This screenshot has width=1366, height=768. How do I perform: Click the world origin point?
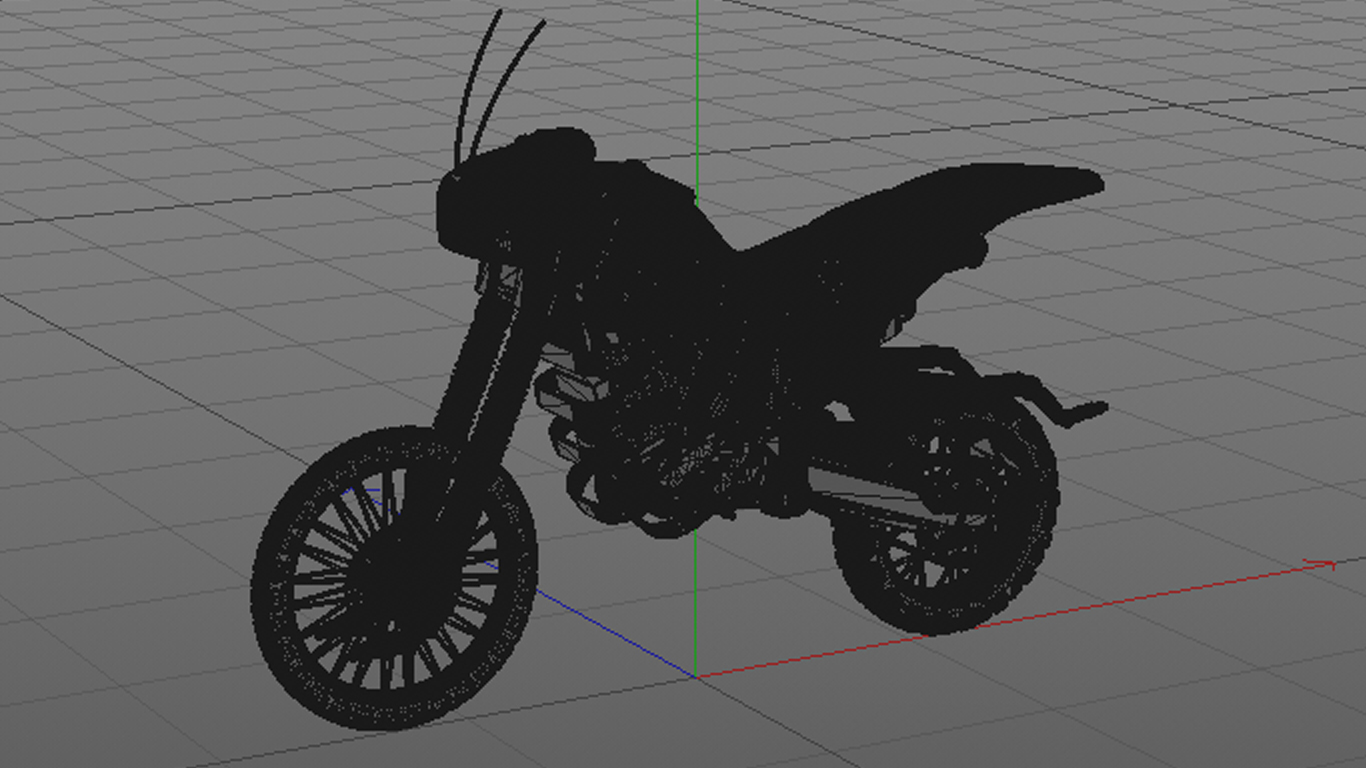tap(697, 675)
